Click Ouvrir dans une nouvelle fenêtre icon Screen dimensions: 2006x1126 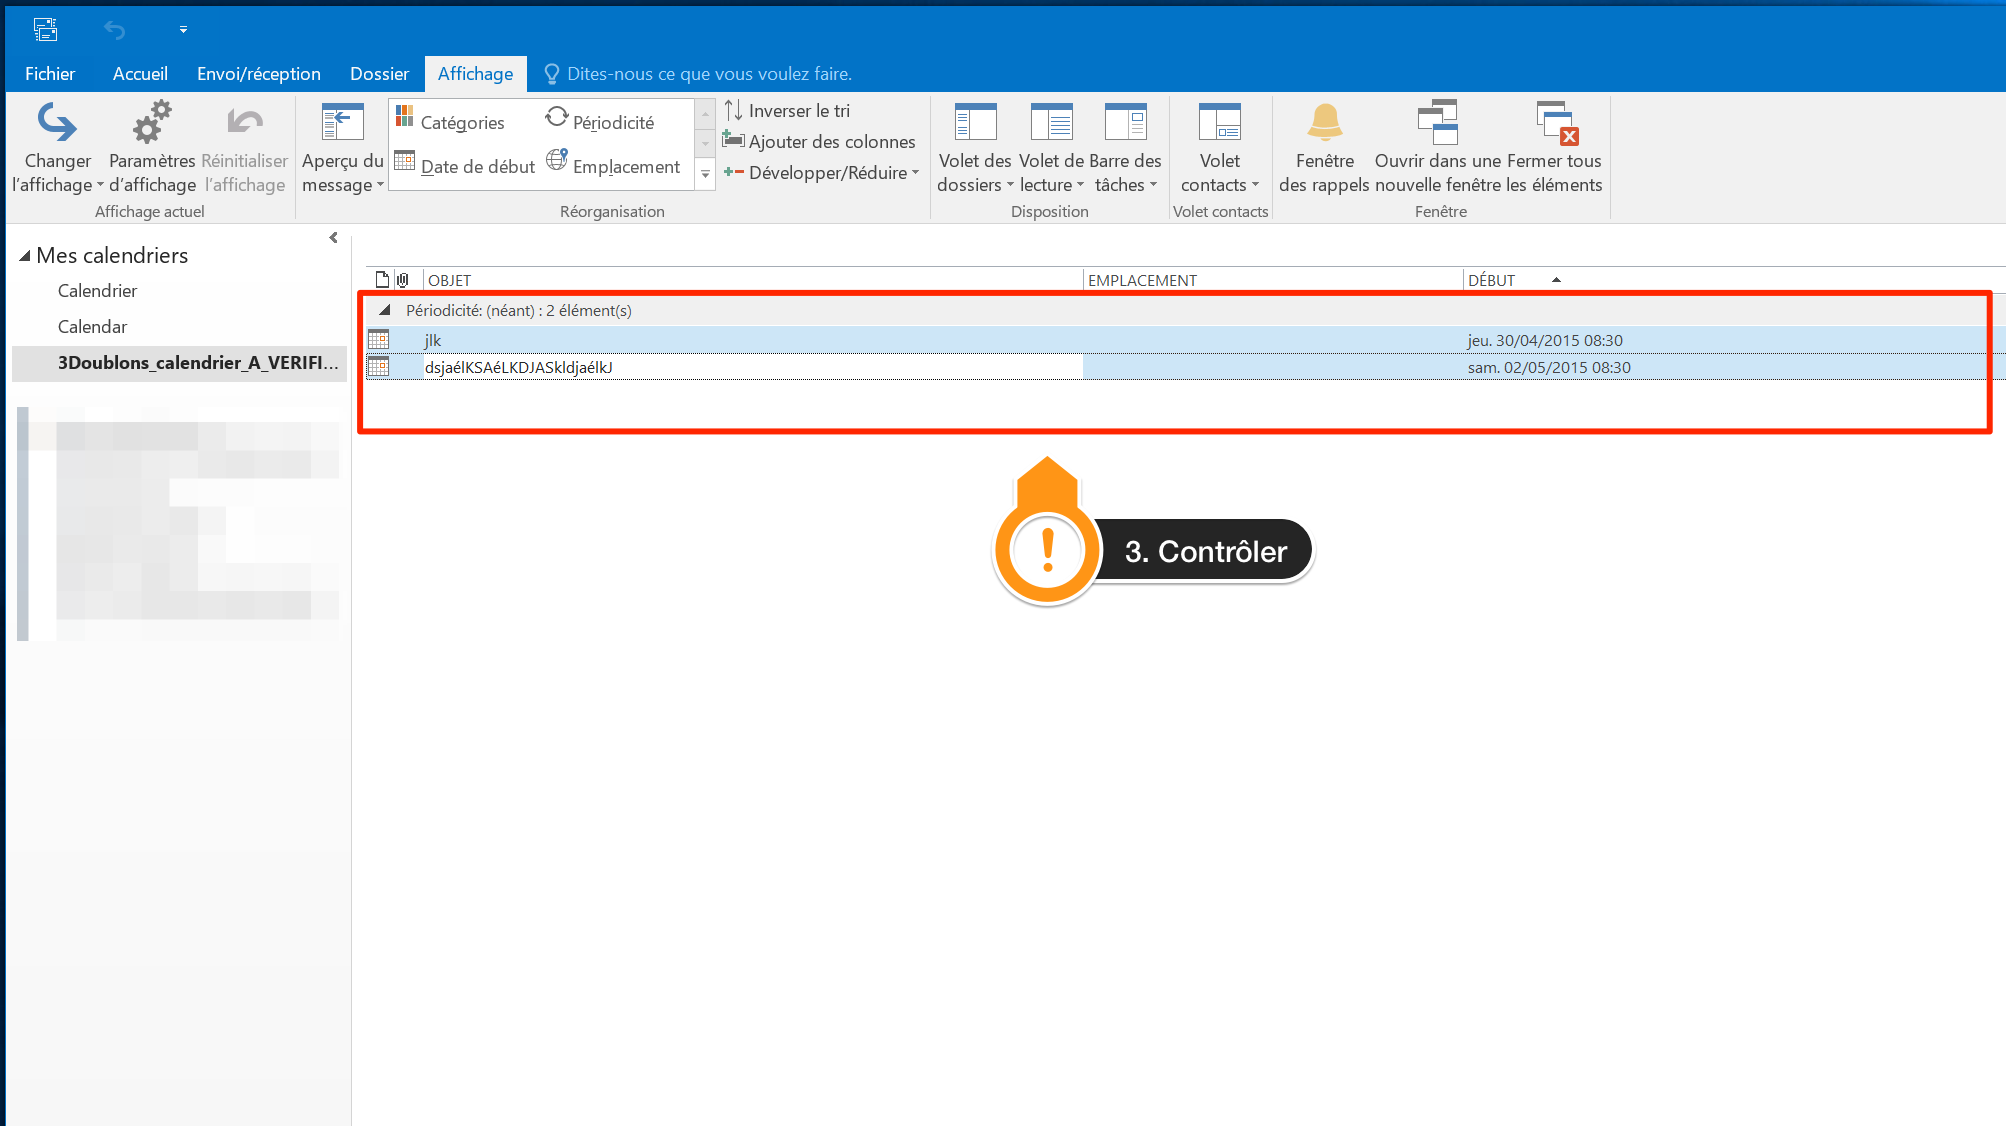point(1438,123)
